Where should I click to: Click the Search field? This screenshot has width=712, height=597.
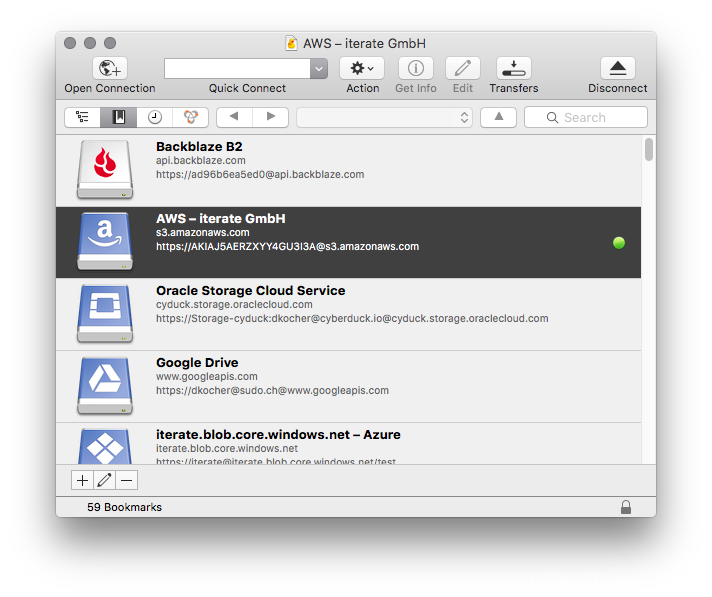click(x=586, y=118)
